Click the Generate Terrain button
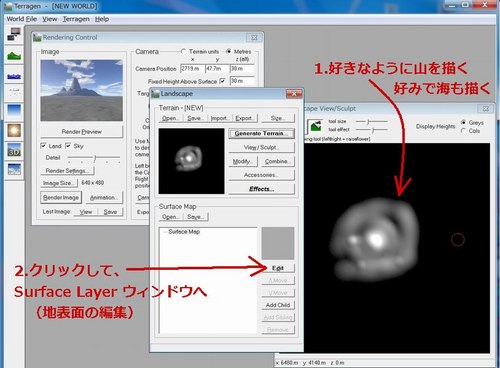 coord(261,133)
